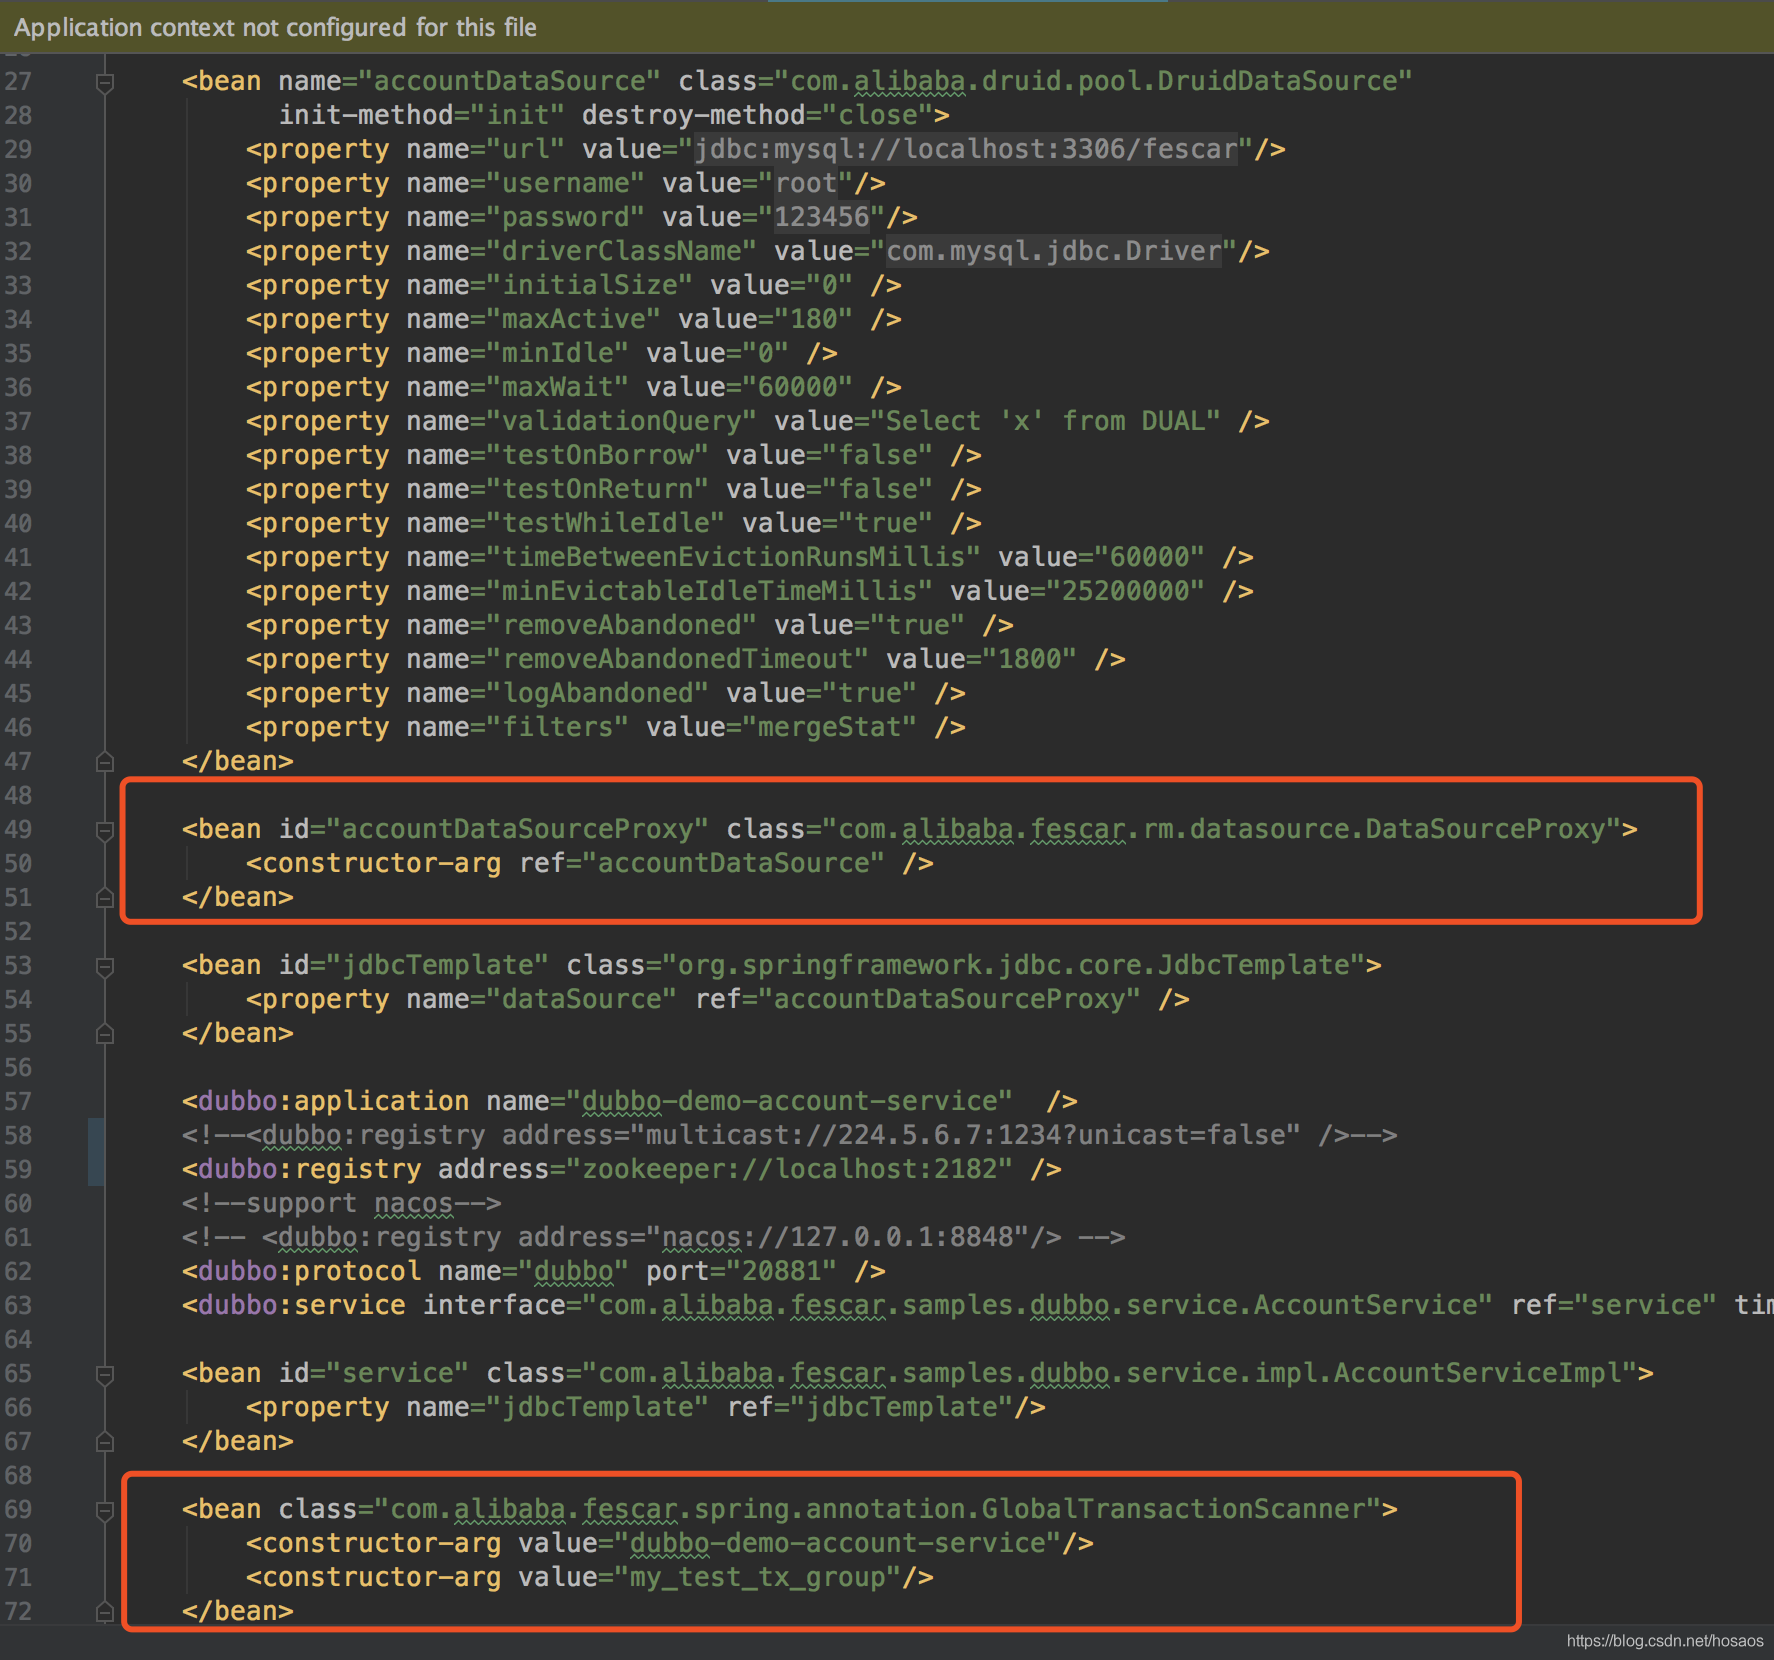Click the fold end marker on line 47

coord(104,762)
